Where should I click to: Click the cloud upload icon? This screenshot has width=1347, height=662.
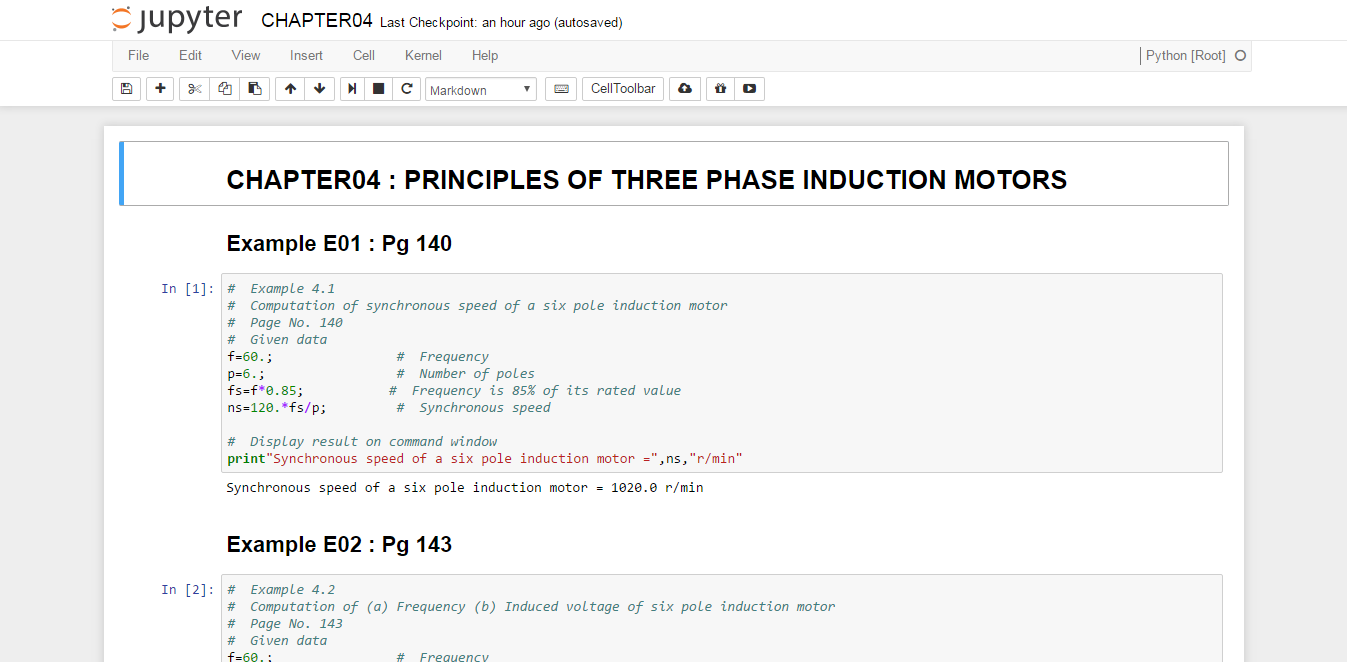[684, 89]
